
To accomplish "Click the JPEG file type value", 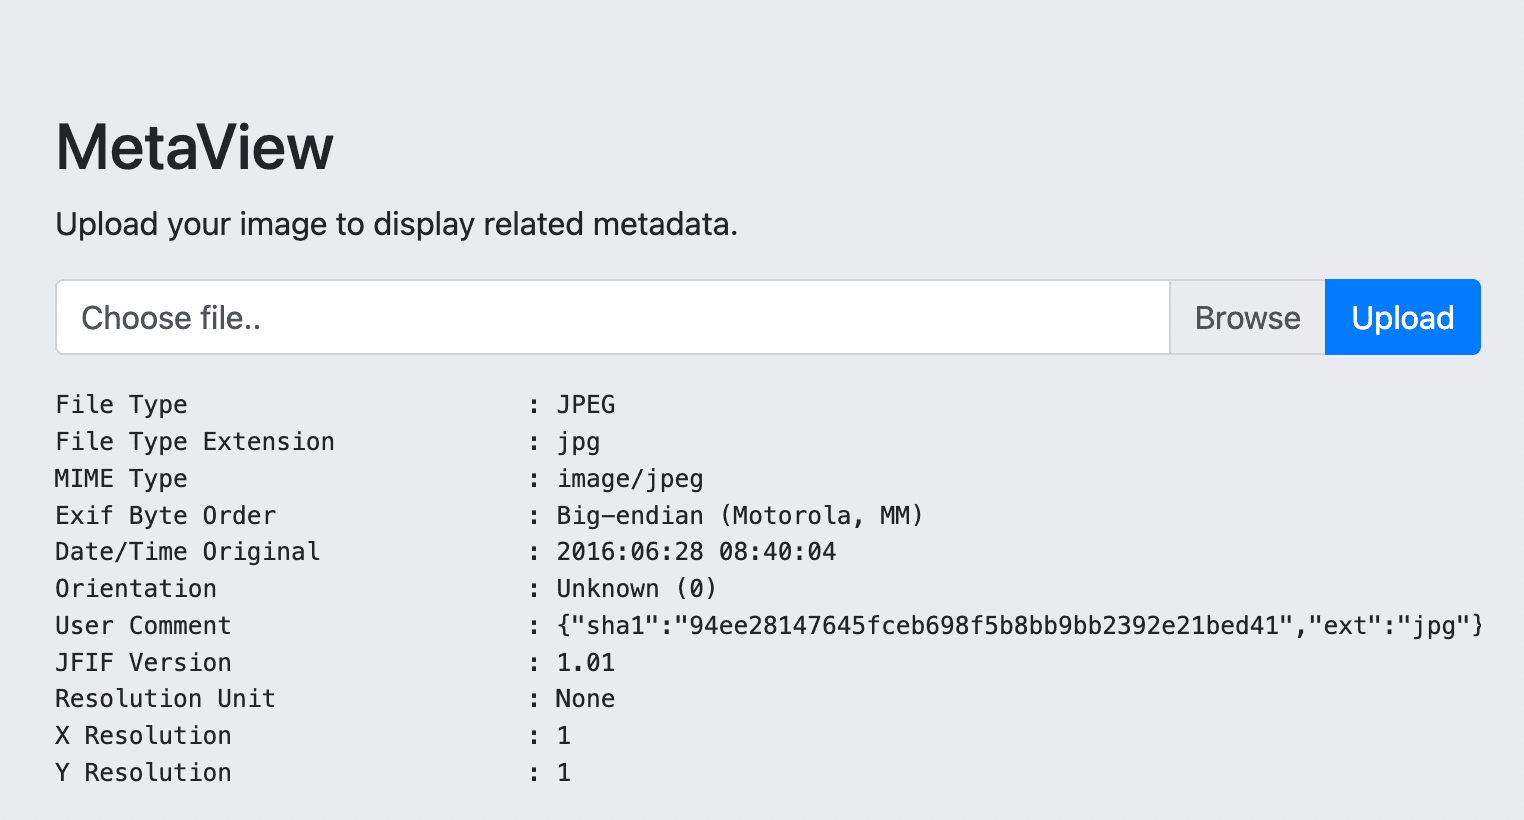I will [x=586, y=404].
